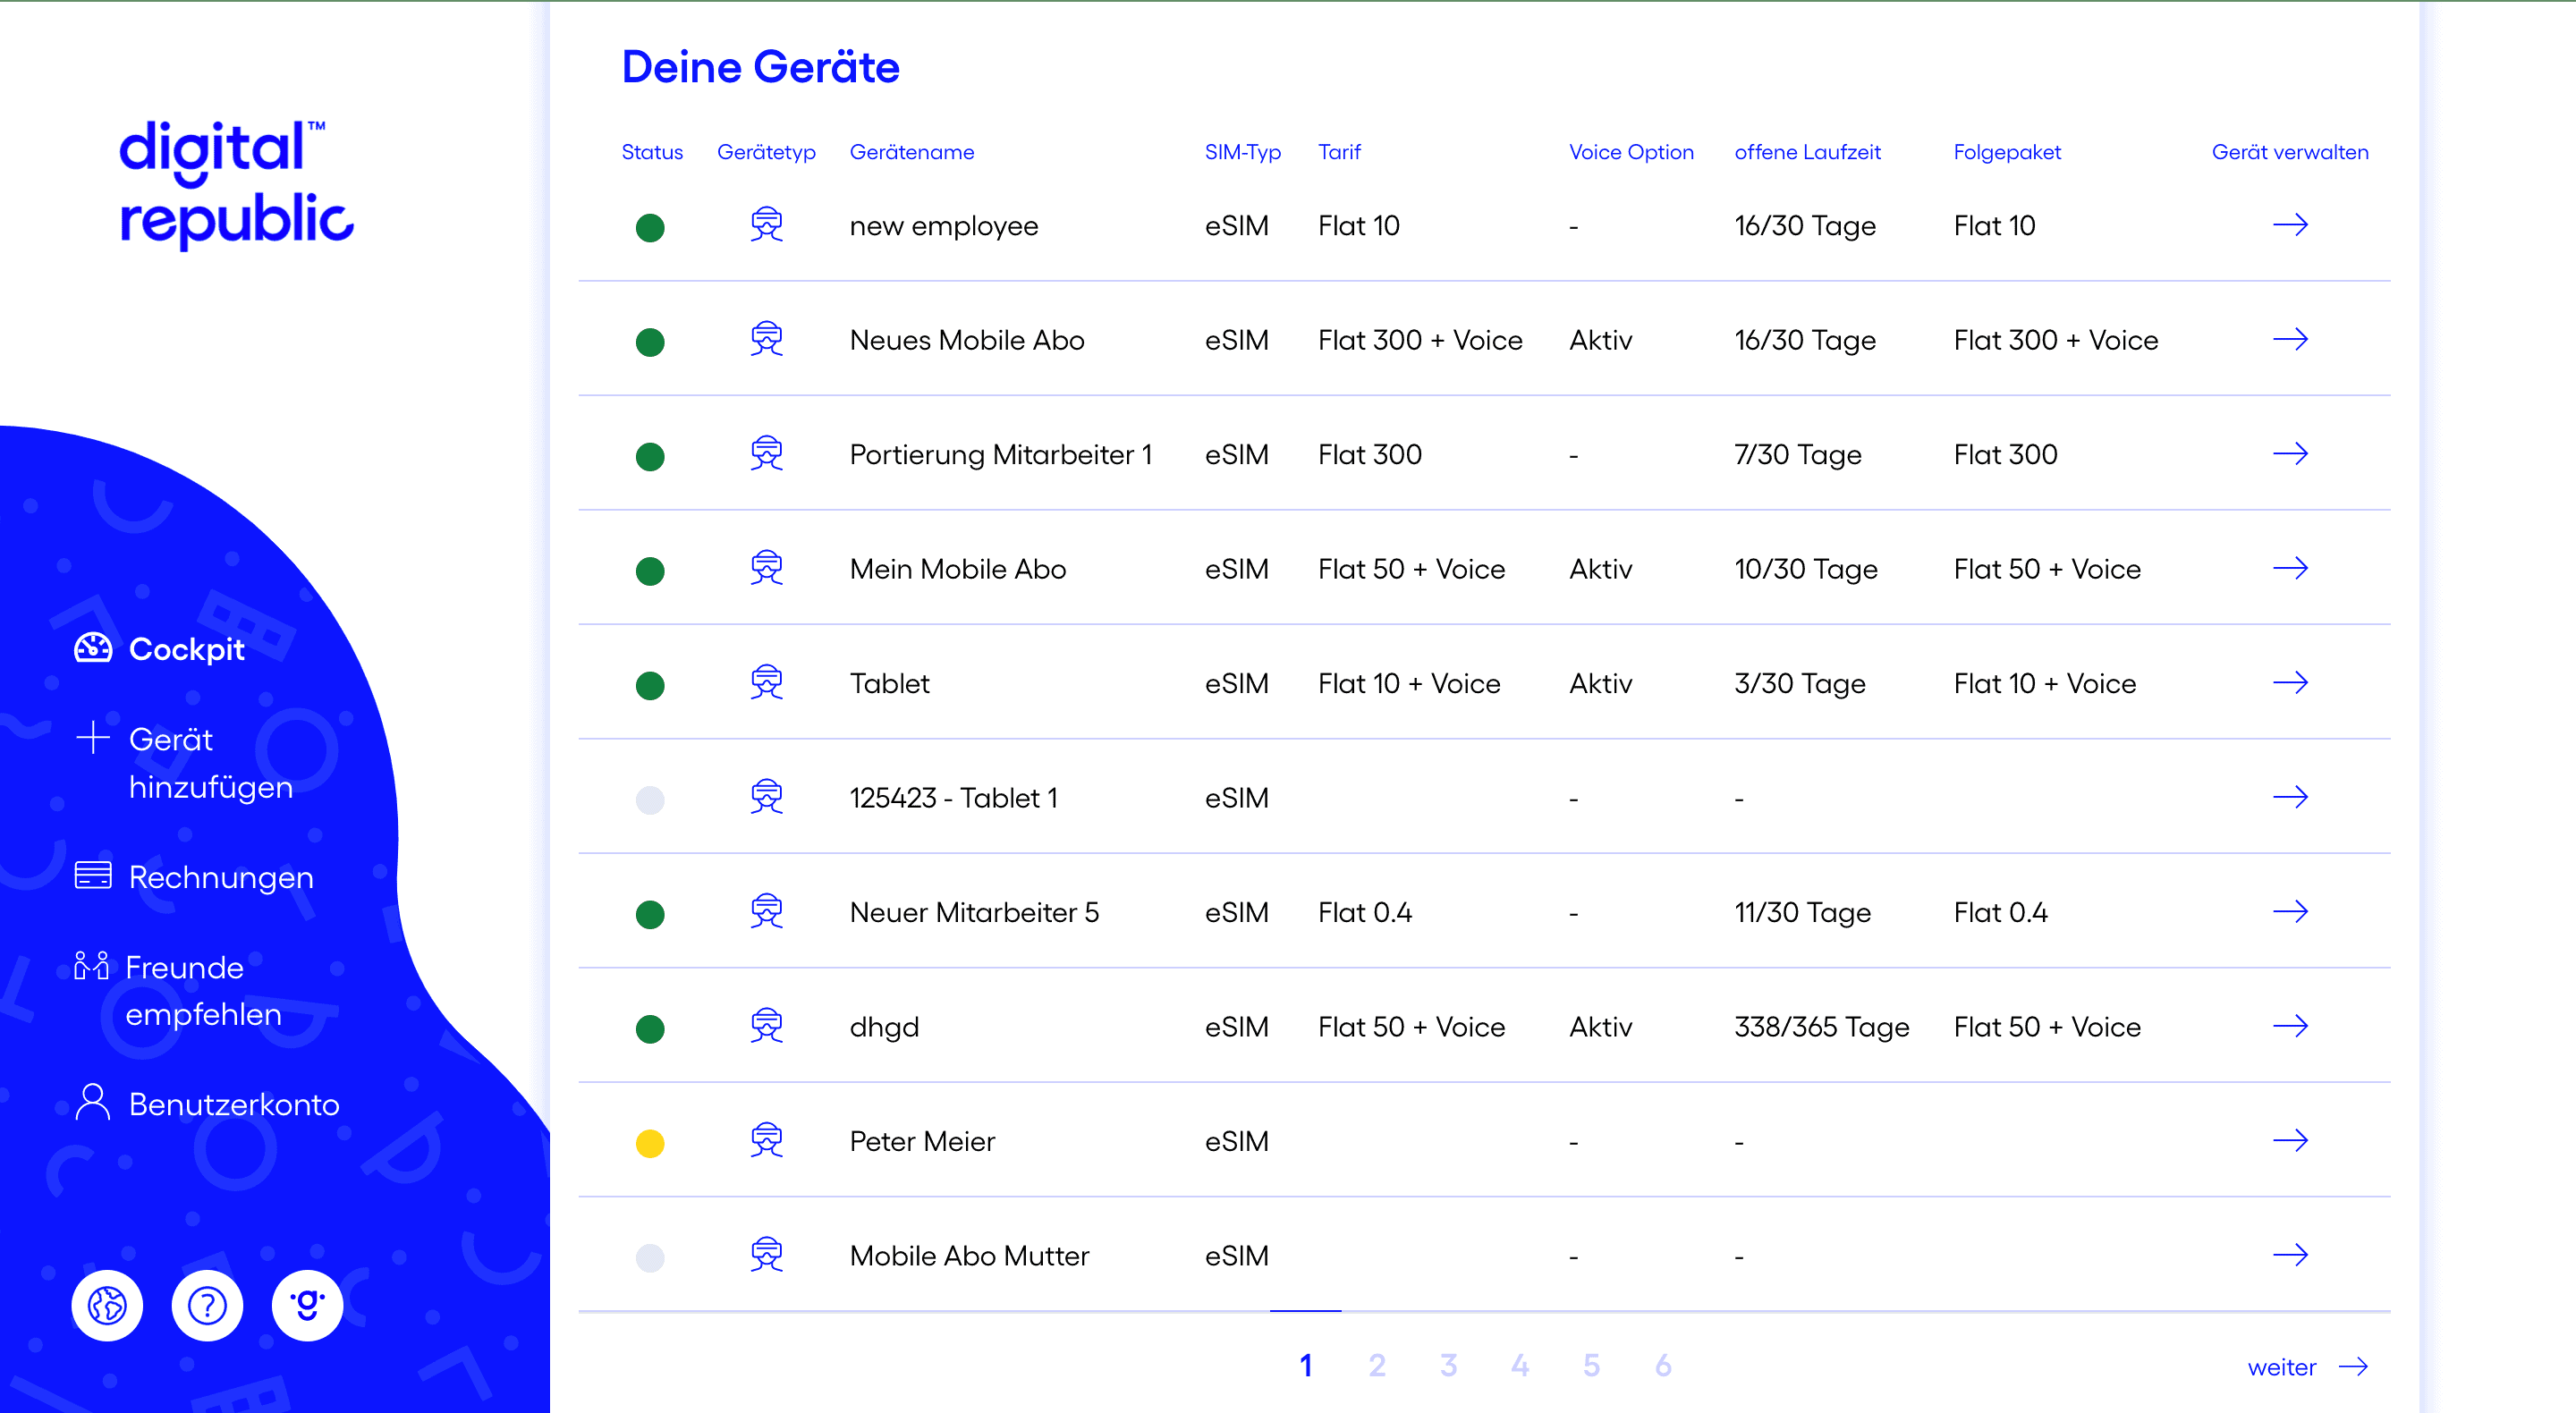The image size is (2576, 1413).
Task: Click manage arrow for dhgd device
Action: pyautogui.click(x=2289, y=1026)
